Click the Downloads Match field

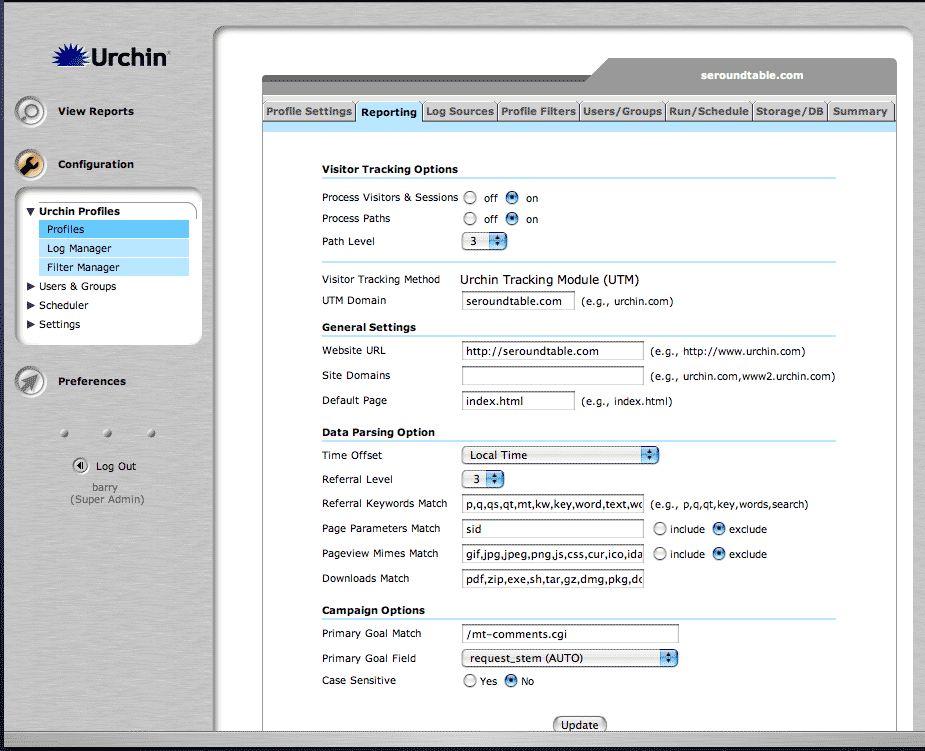pos(553,579)
